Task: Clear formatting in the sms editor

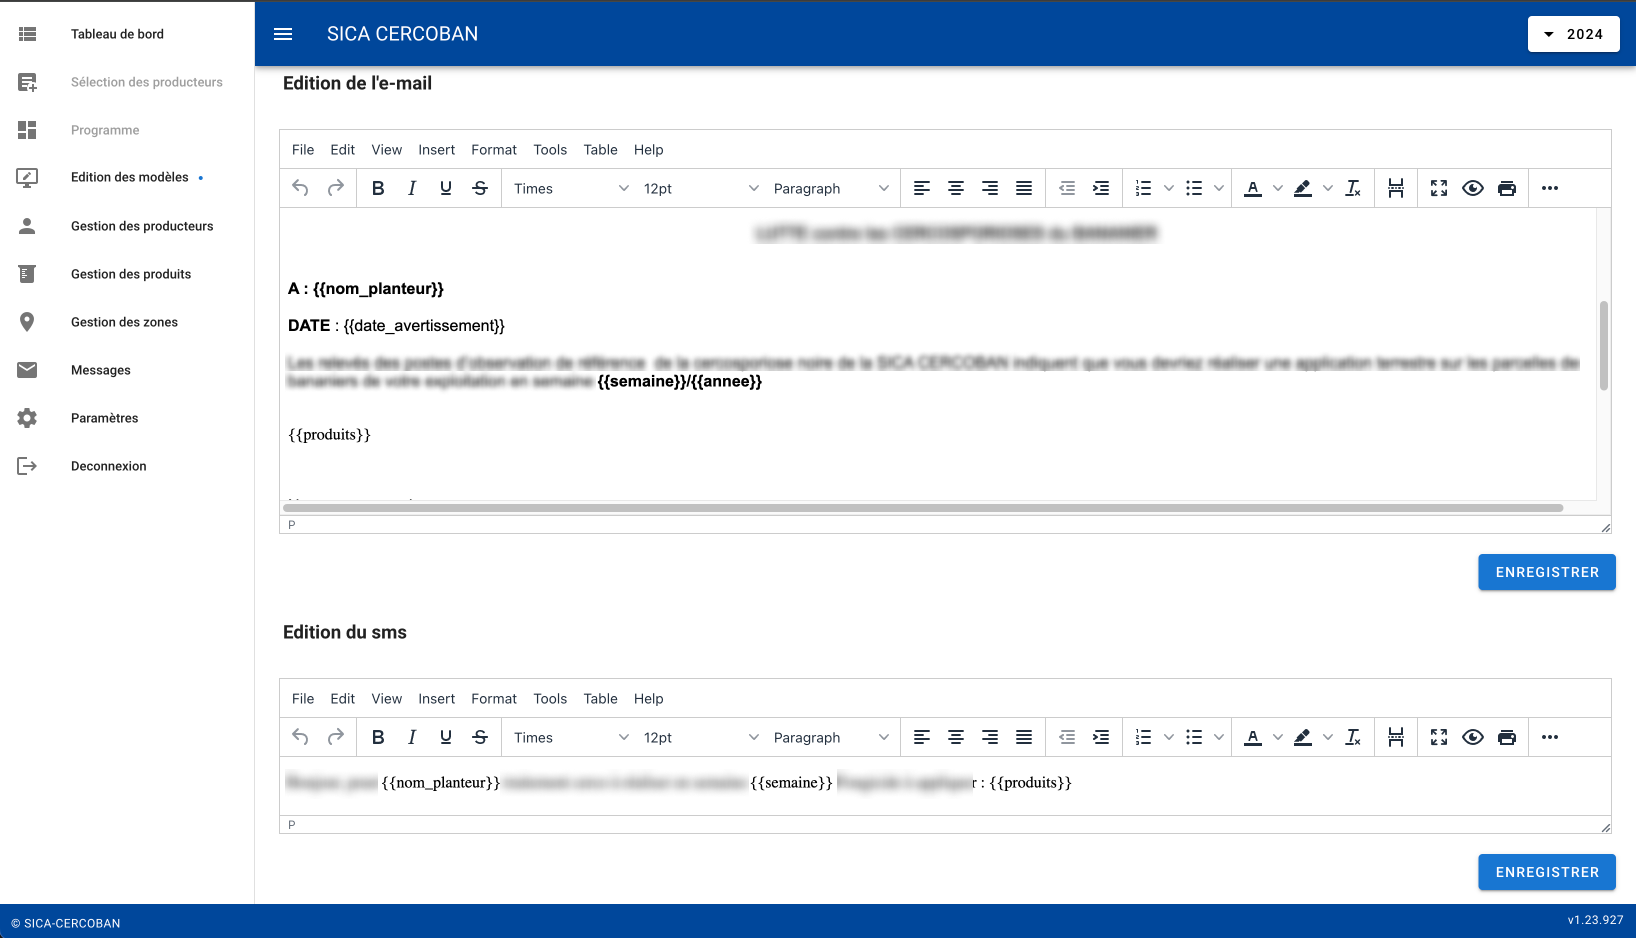Action: pyautogui.click(x=1353, y=737)
